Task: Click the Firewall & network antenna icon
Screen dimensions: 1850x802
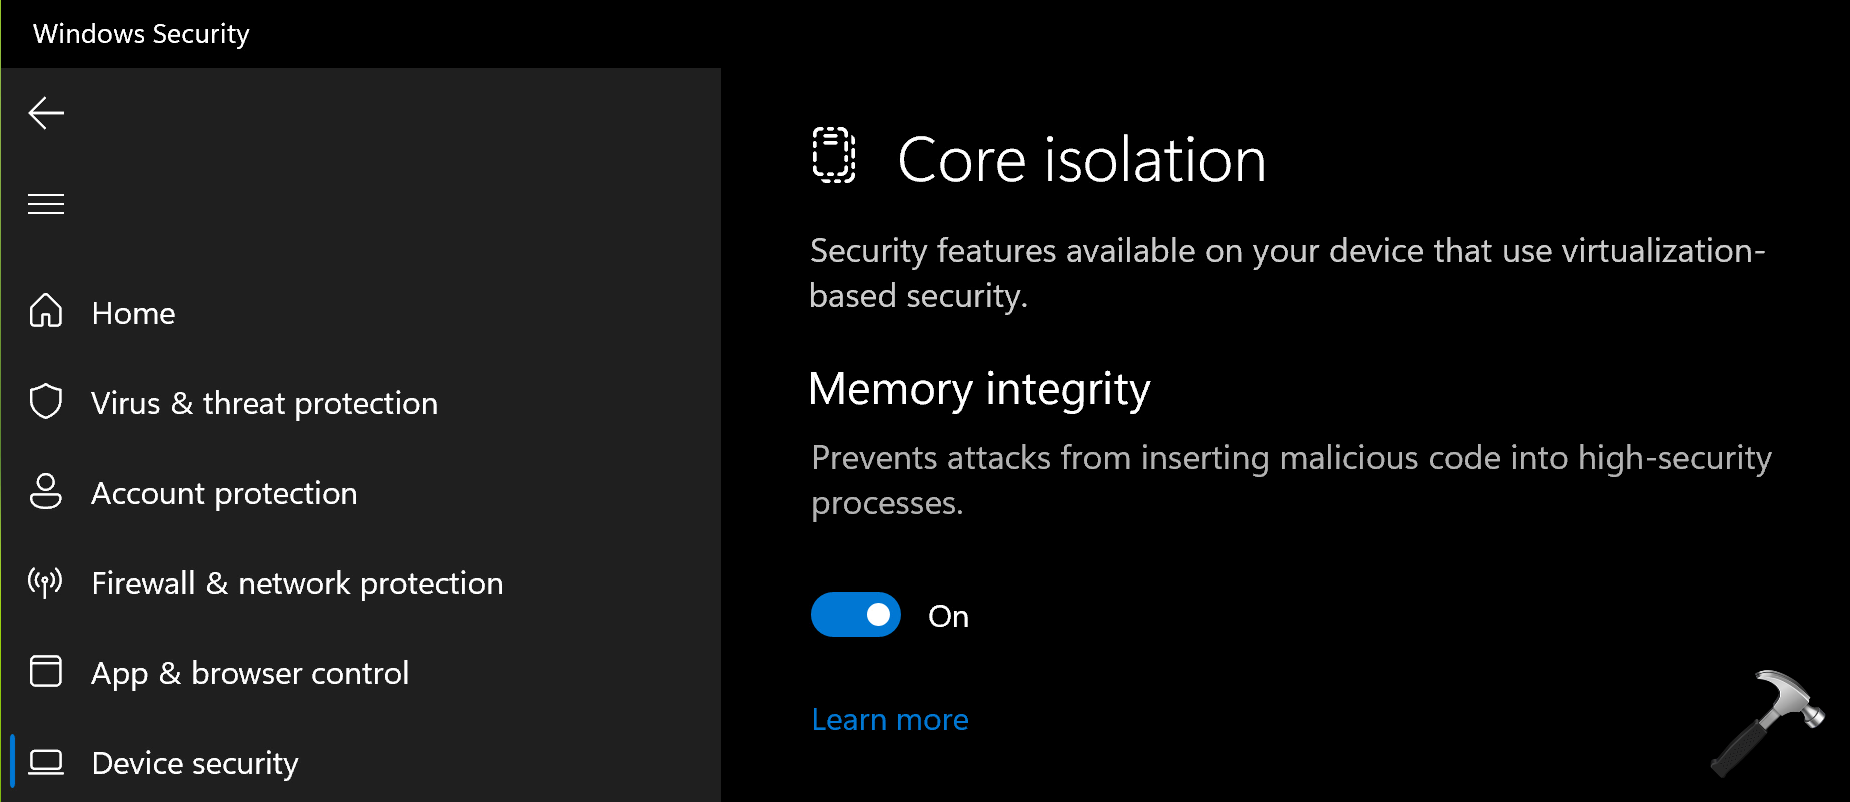Action: pyautogui.click(x=46, y=582)
